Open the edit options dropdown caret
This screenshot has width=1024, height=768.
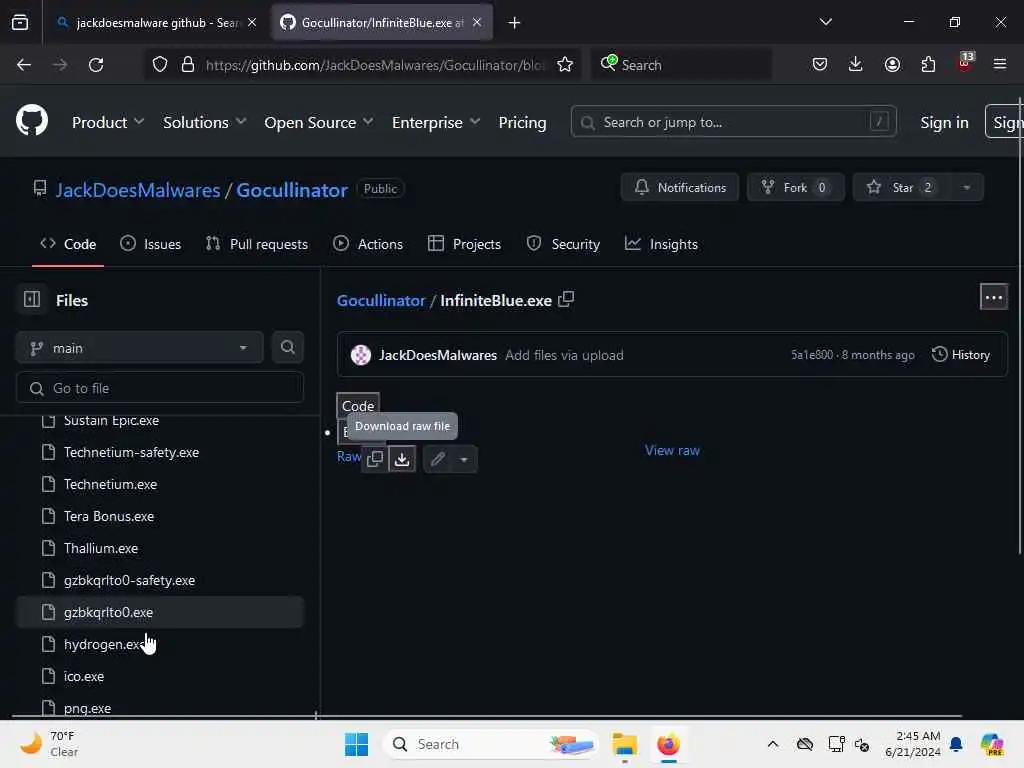coord(464,459)
